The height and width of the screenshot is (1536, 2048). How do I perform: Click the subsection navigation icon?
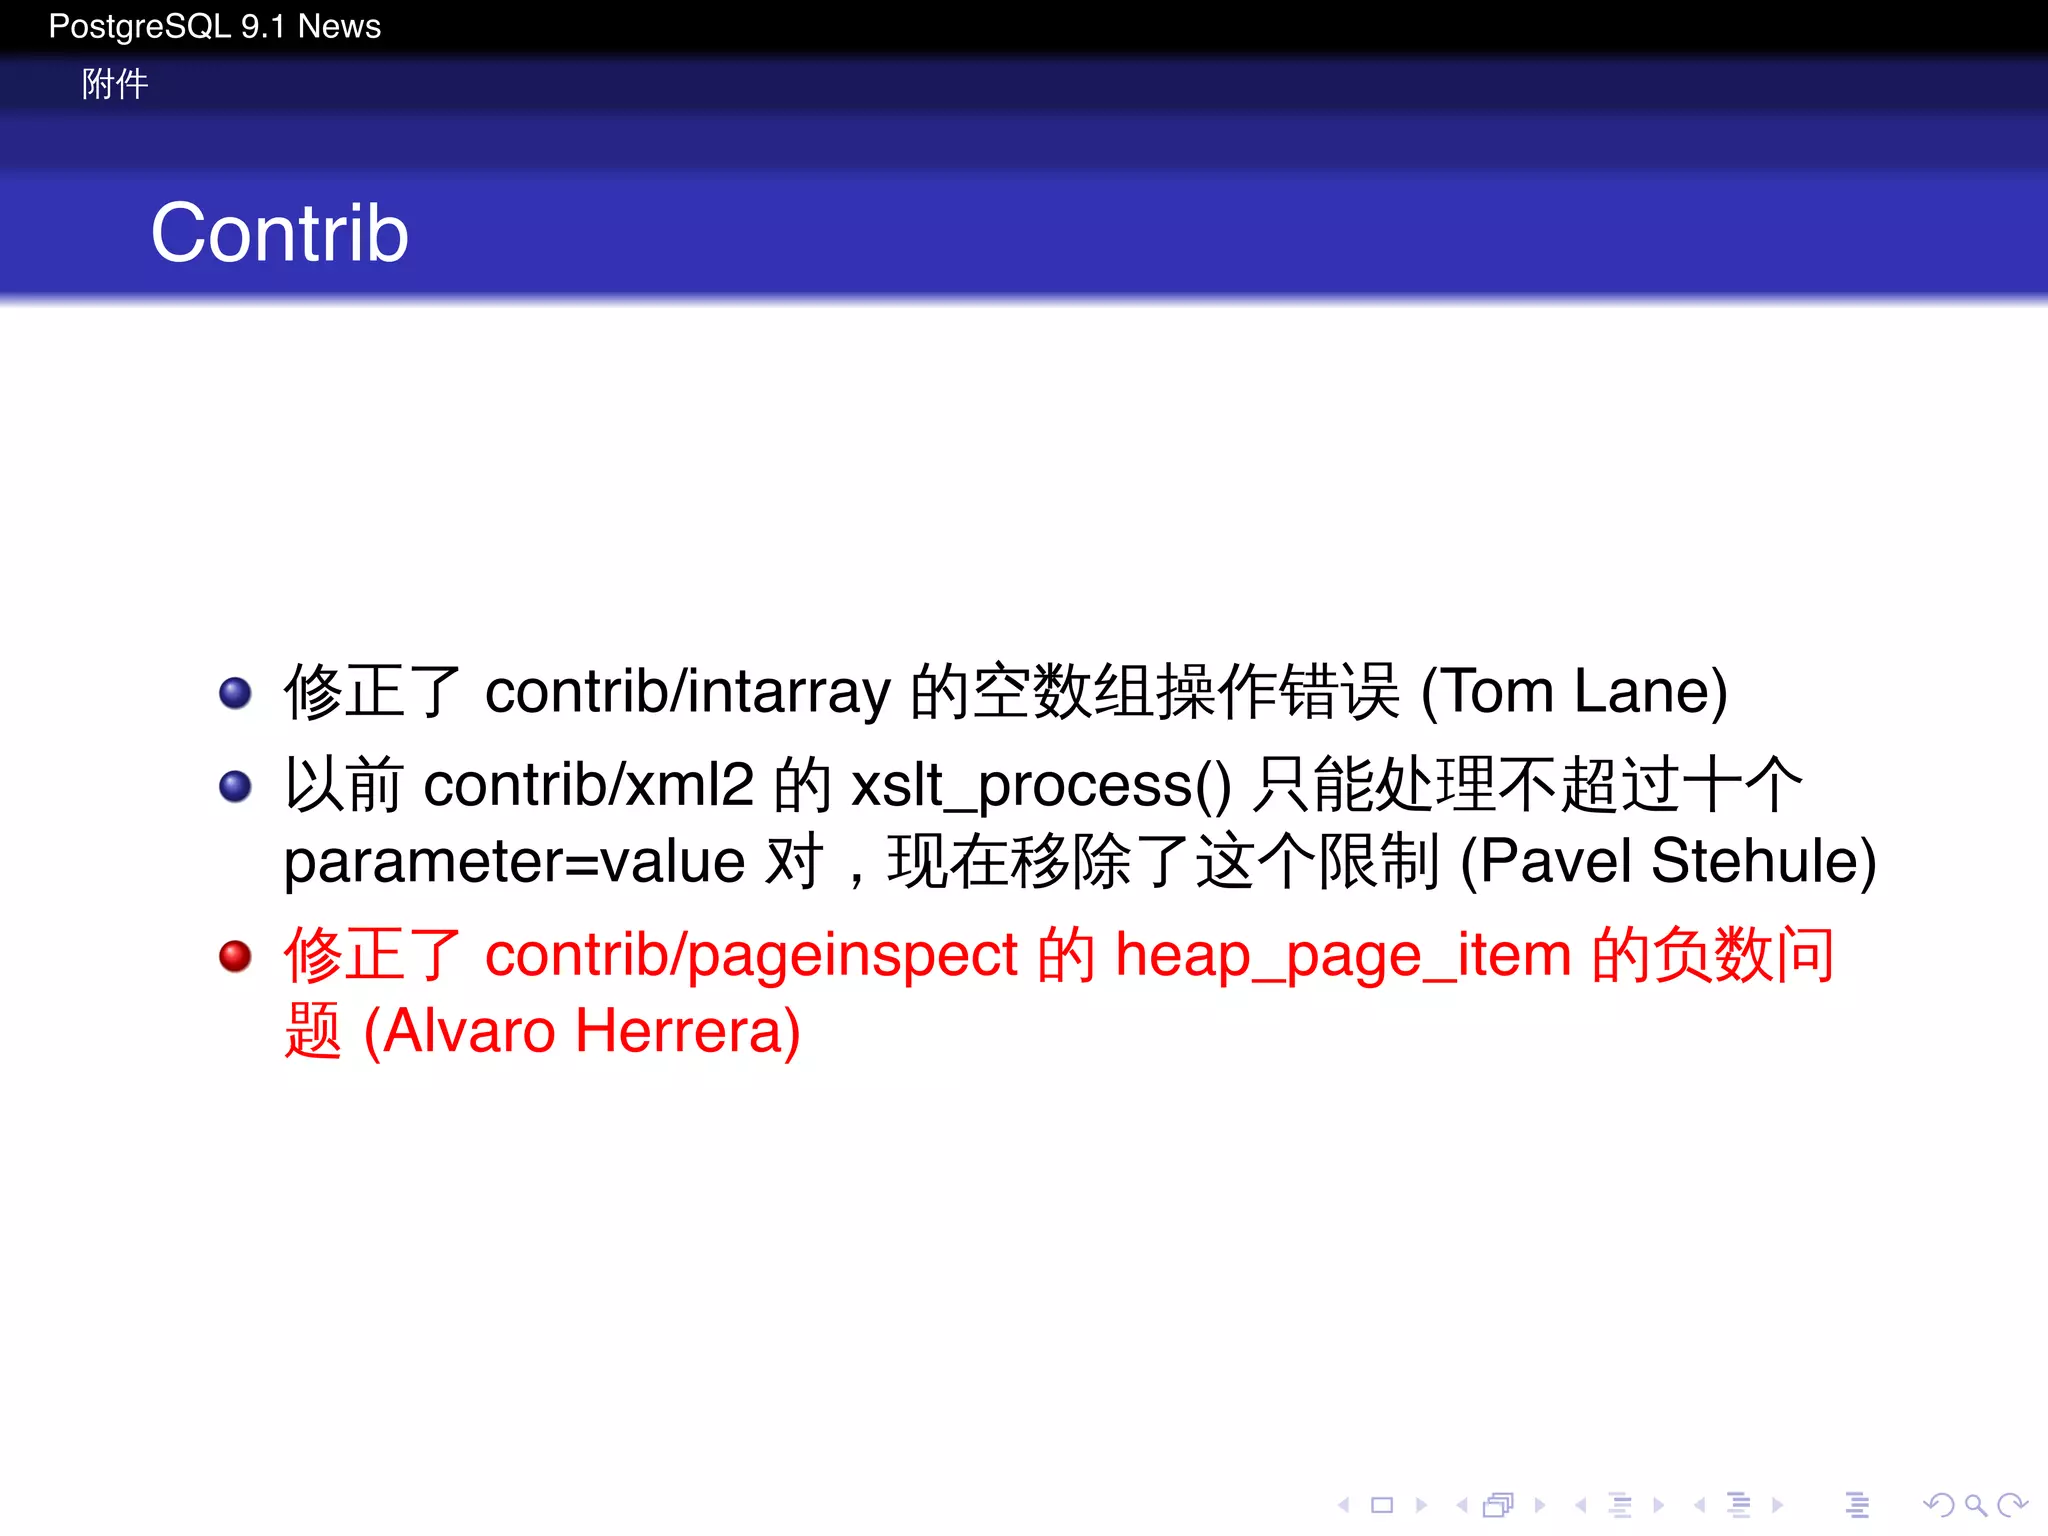1621,1504
